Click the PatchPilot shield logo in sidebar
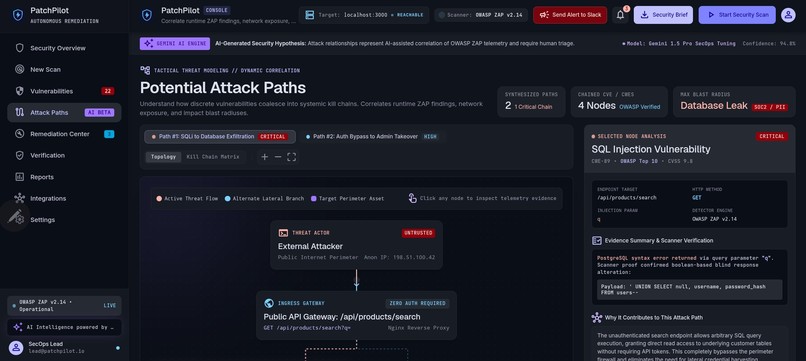The height and width of the screenshot is (361, 806). pos(18,15)
